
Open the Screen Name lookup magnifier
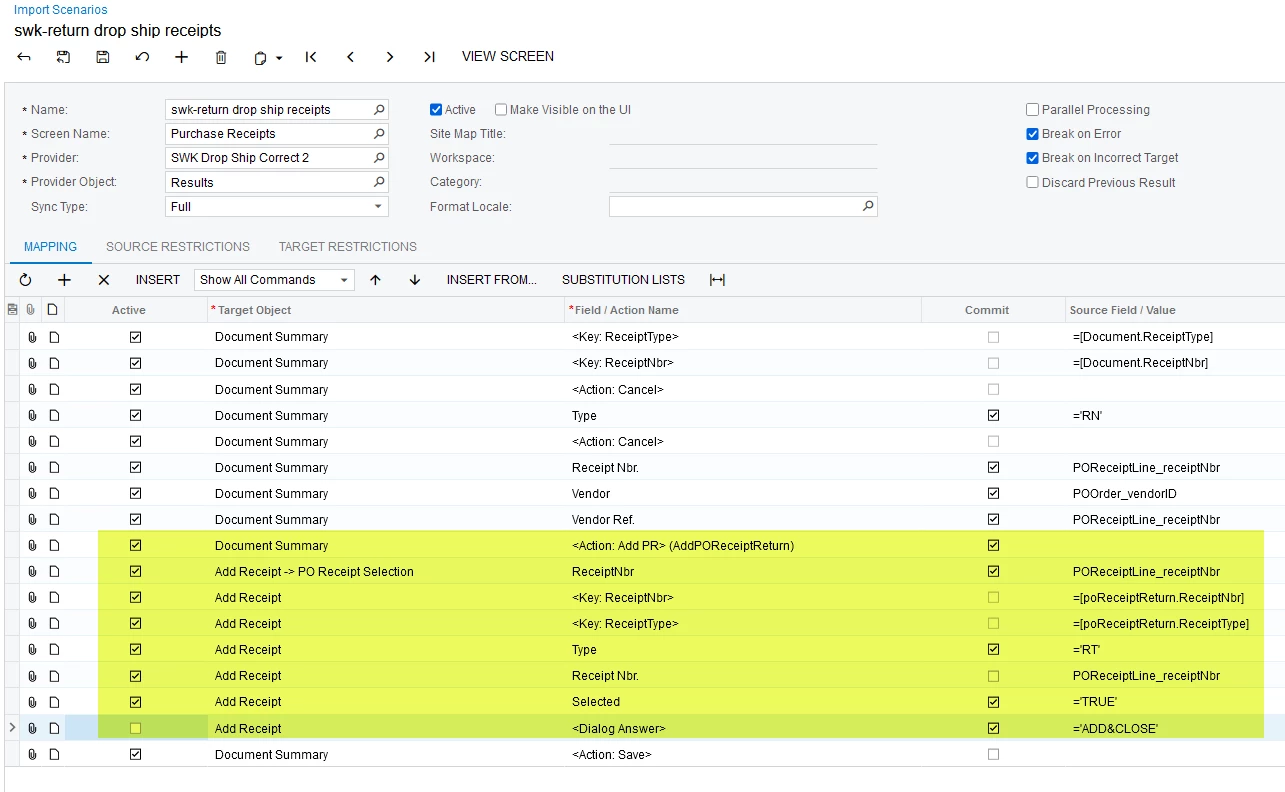pyautogui.click(x=378, y=133)
